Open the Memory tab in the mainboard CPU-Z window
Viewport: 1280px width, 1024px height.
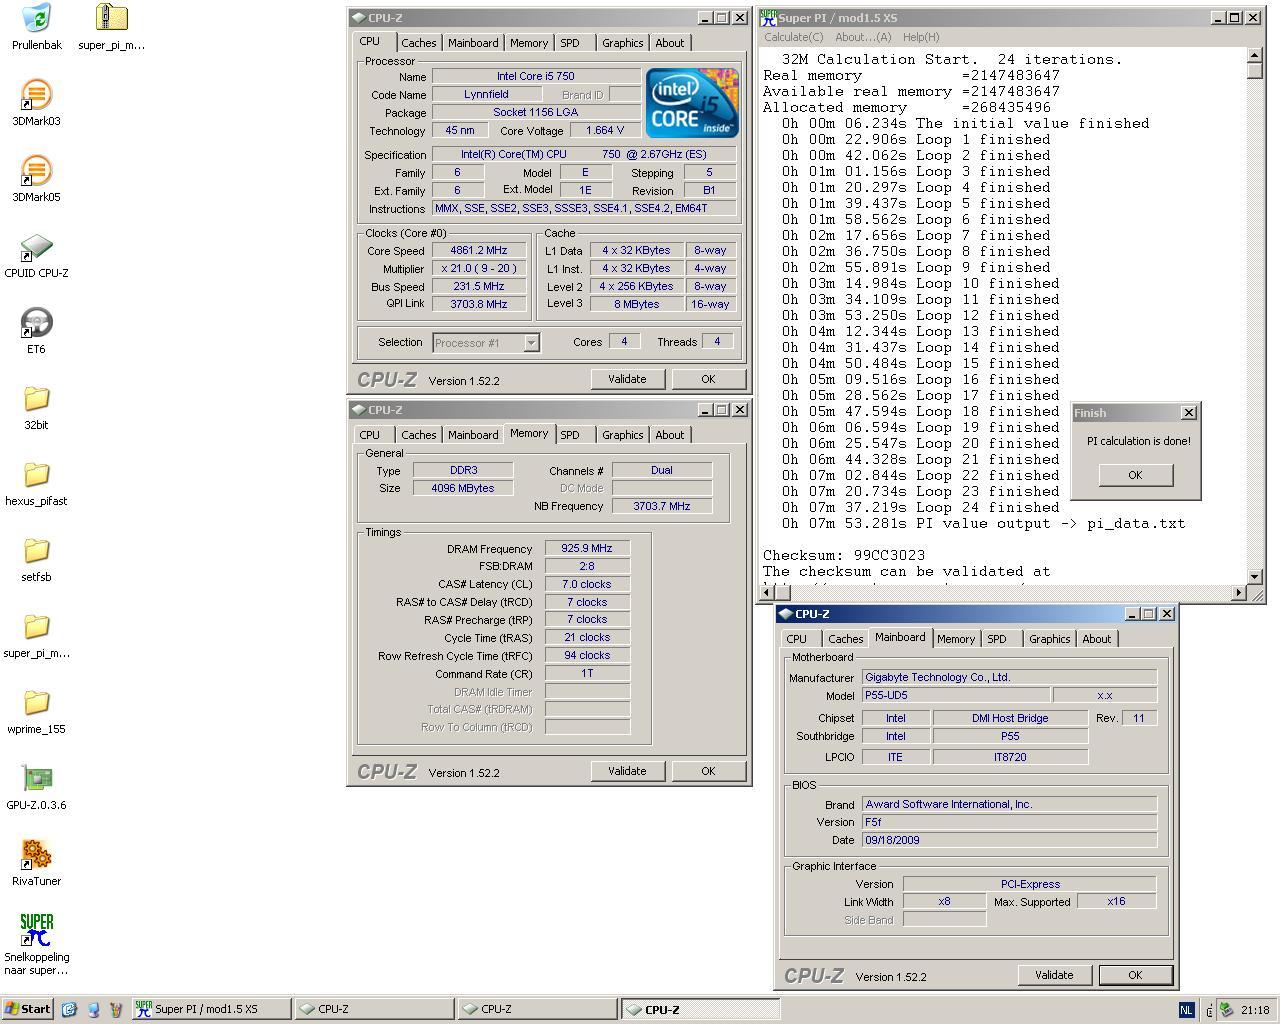click(955, 639)
